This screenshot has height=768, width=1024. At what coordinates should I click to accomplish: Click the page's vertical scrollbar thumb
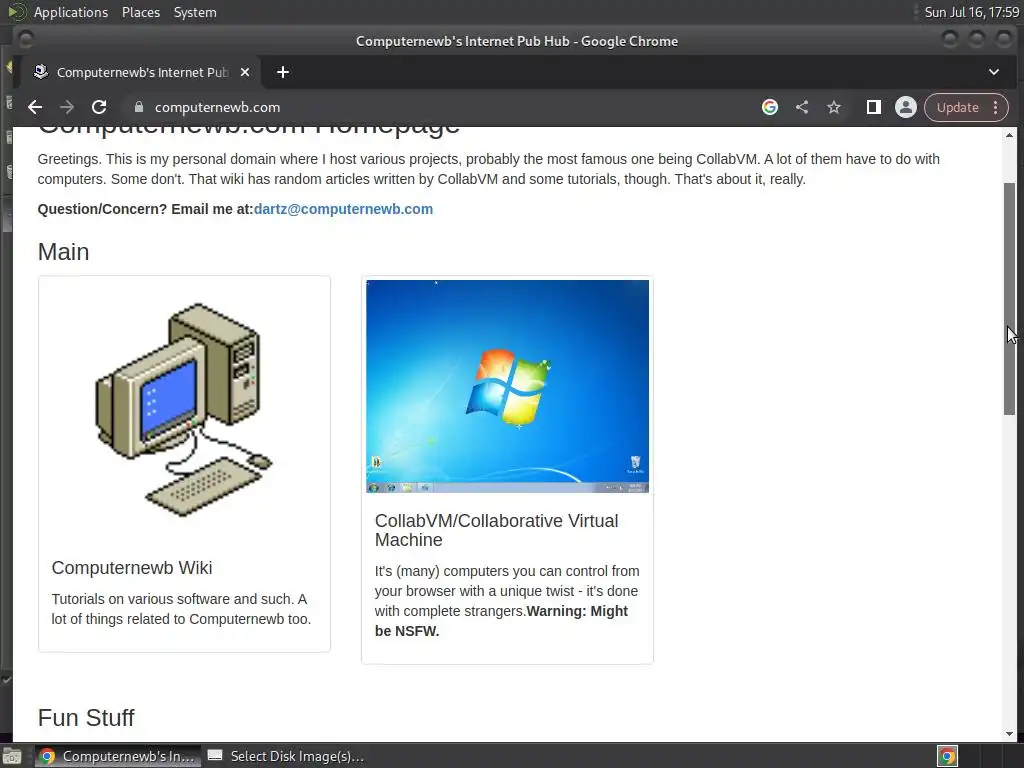(1010, 298)
